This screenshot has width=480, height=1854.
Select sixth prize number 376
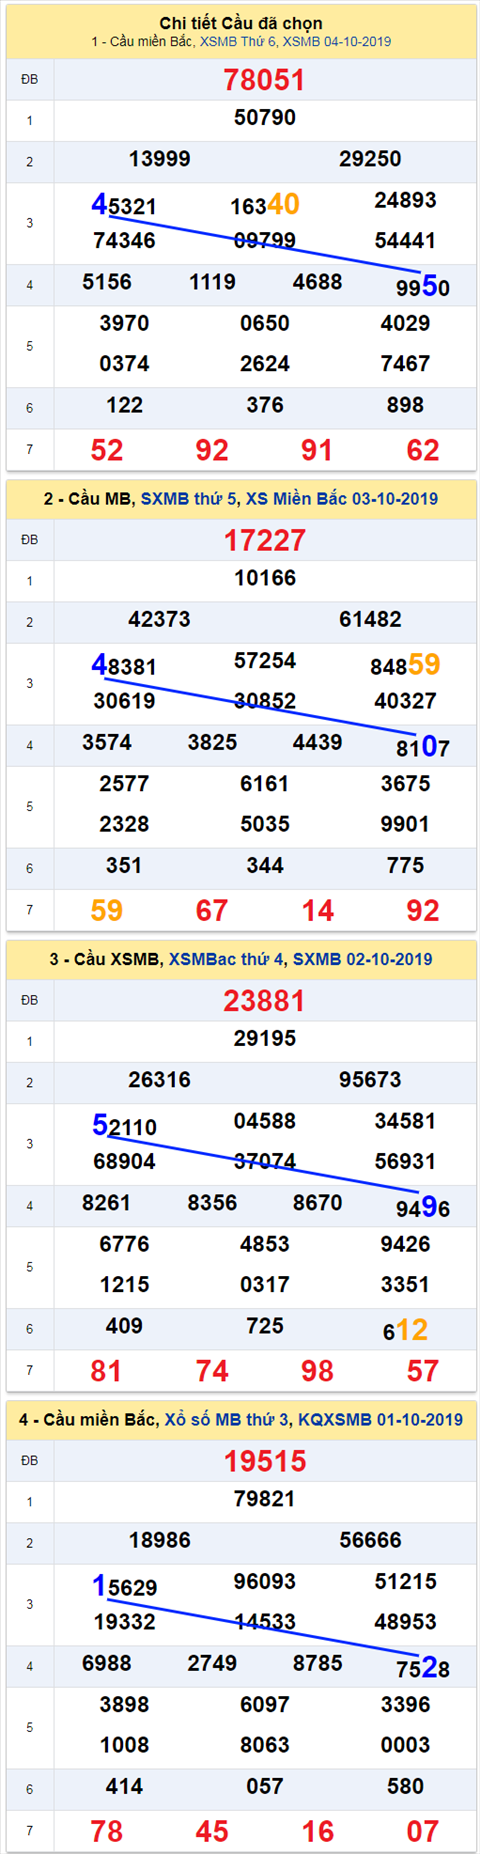(x=265, y=405)
